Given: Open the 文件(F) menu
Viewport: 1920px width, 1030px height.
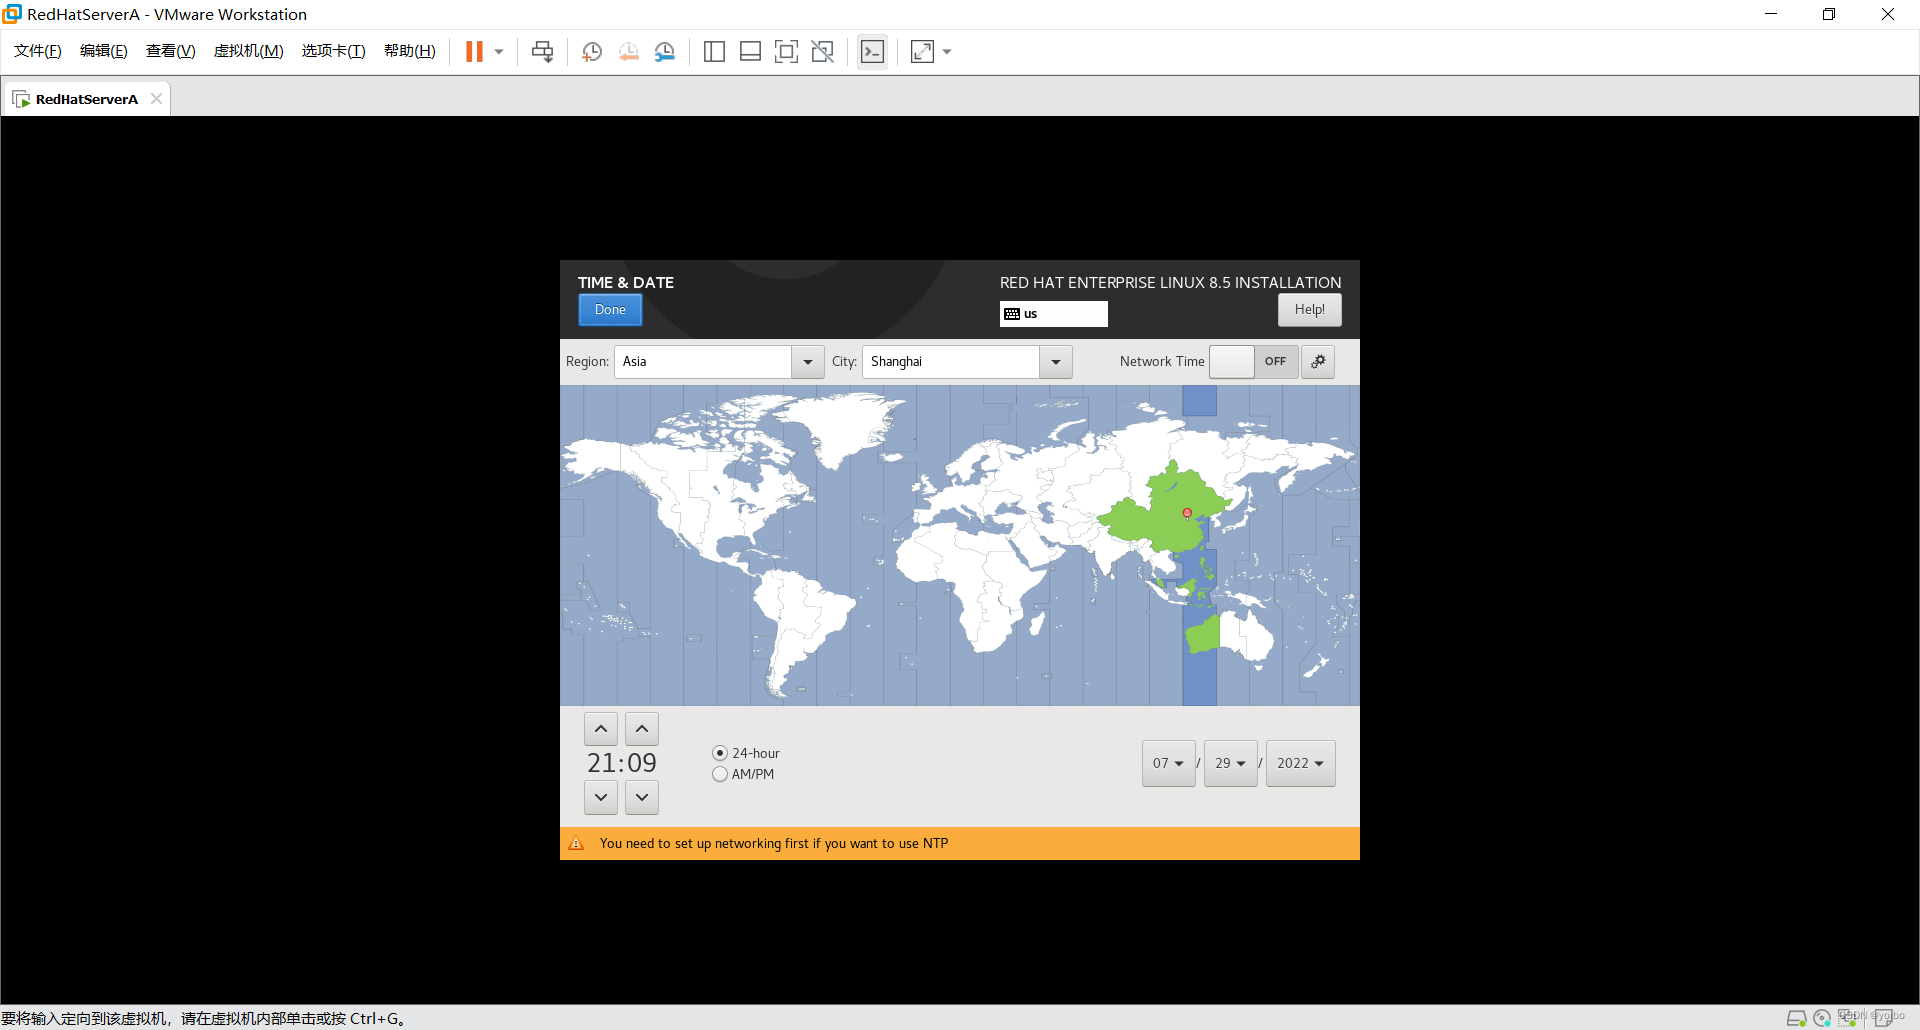Looking at the screenshot, I should (38, 51).
